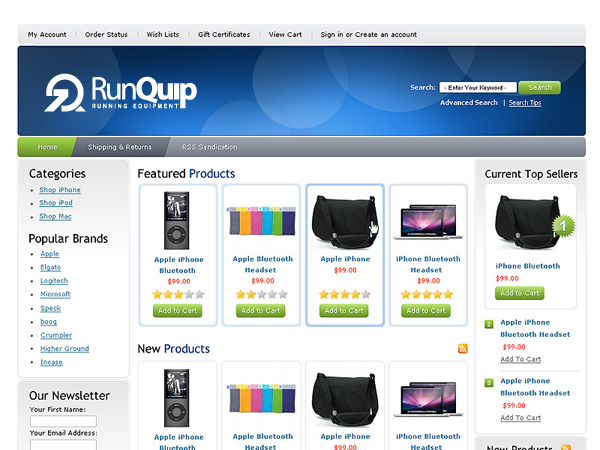
Task: Click the green number 2 rank icon
Action: pos(489,324)
